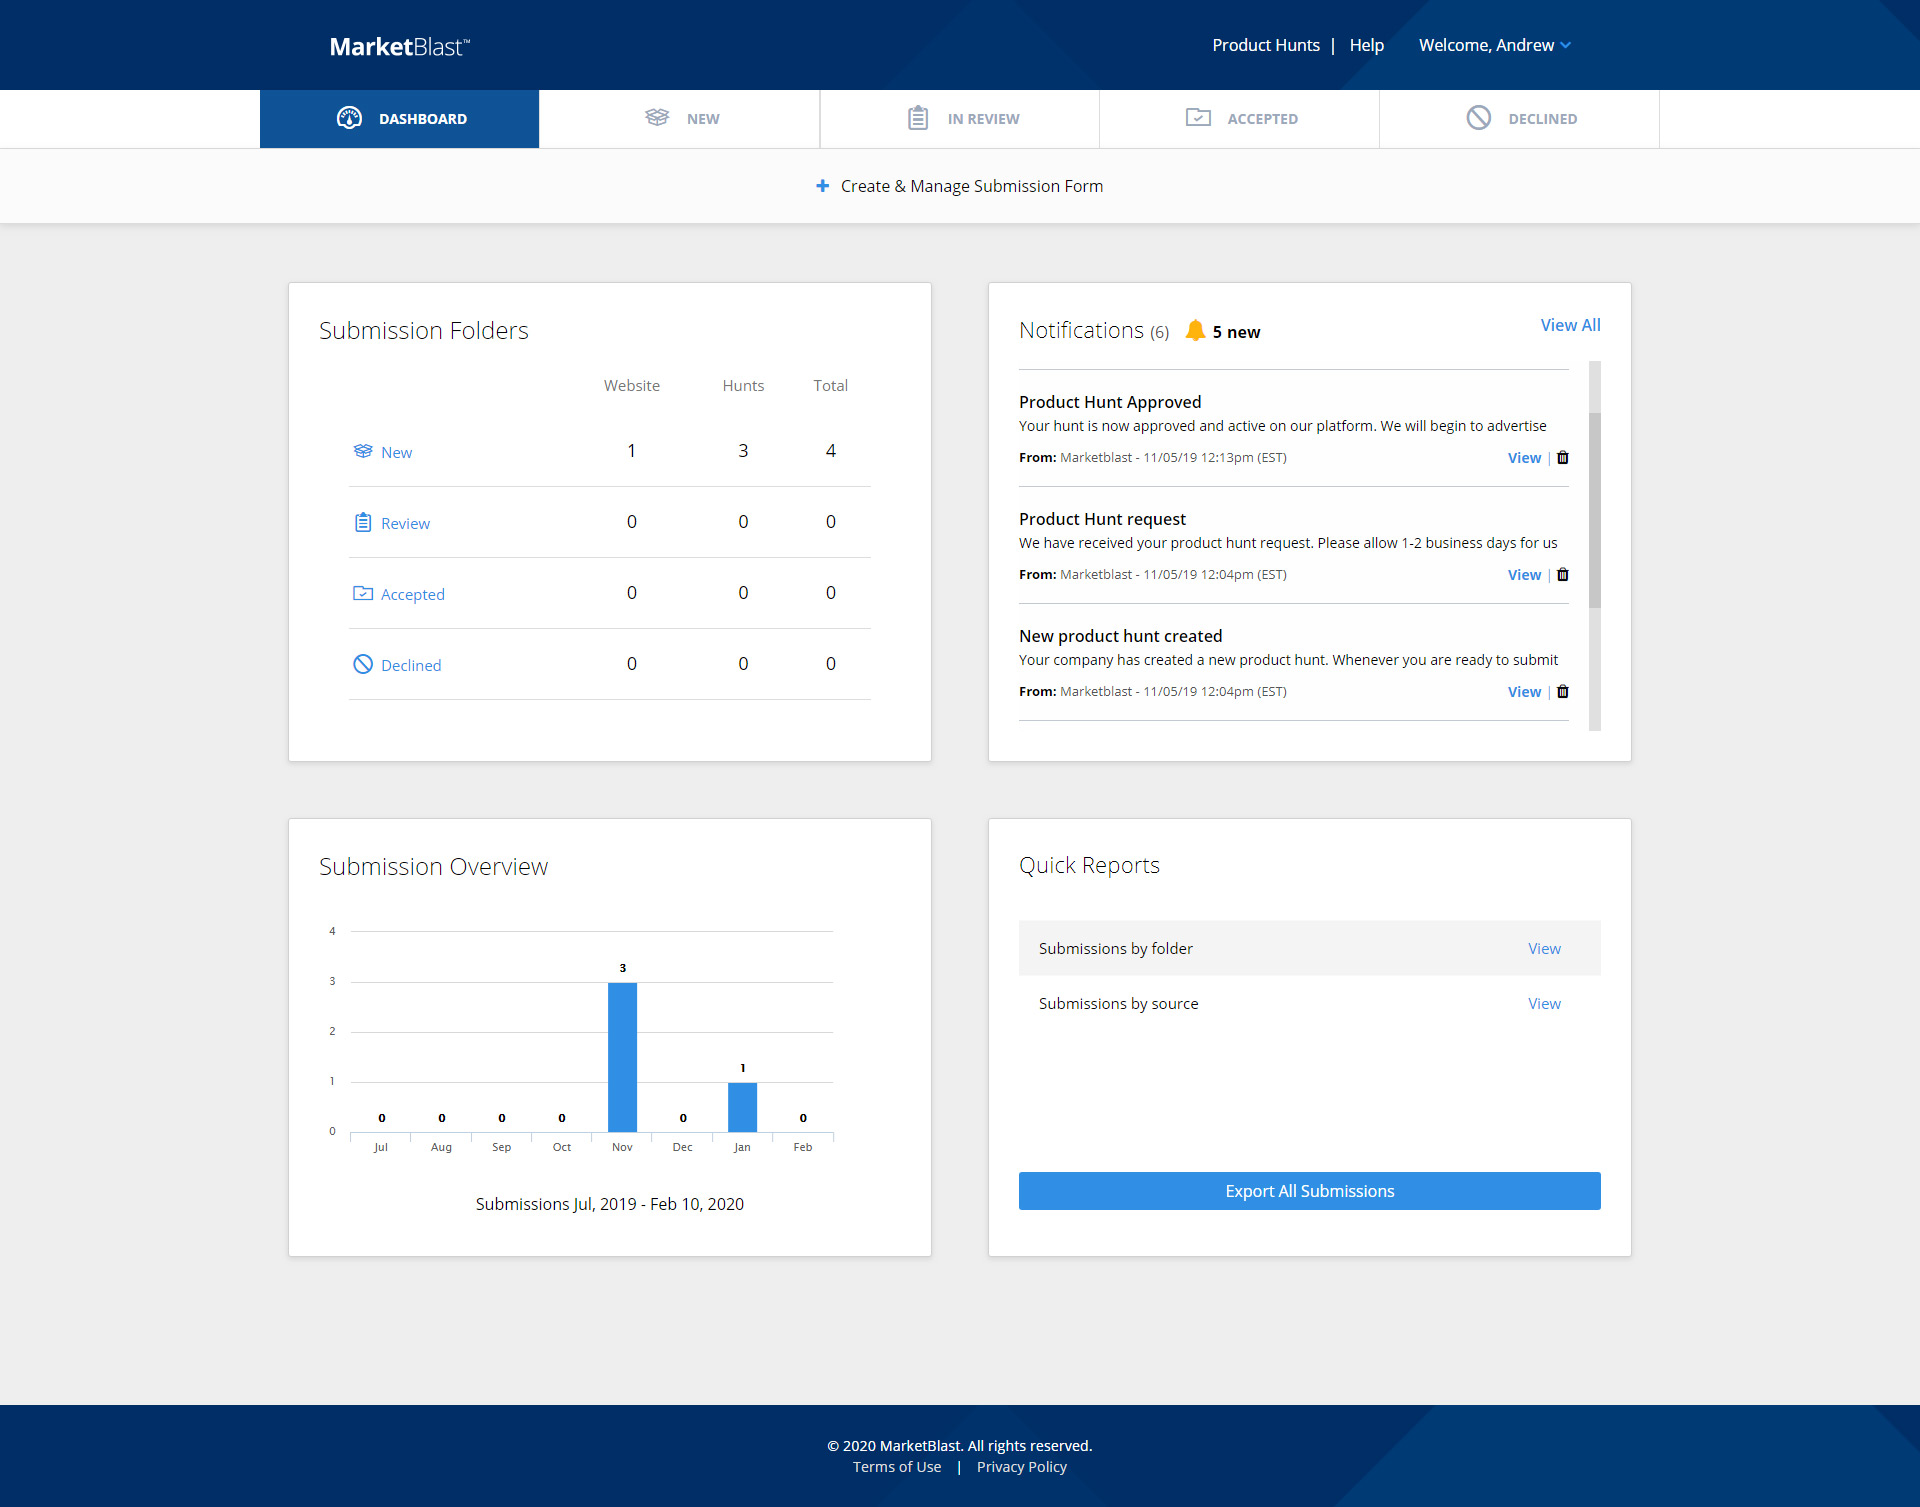Click the Product Hunts header link
The height and width of the screenshot is (1507, 1920).
click(1265, 45)
